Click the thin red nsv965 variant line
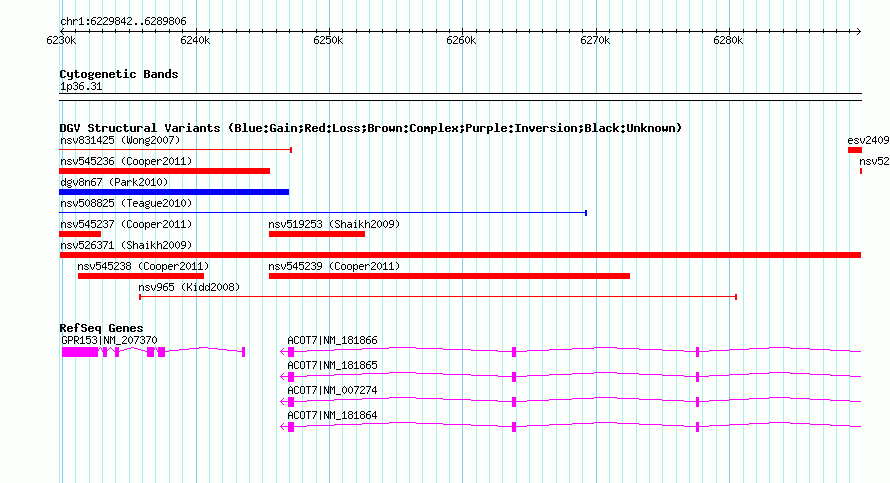Image resolution: width=890 pixels, height=483 pixels. pos(438,297)
